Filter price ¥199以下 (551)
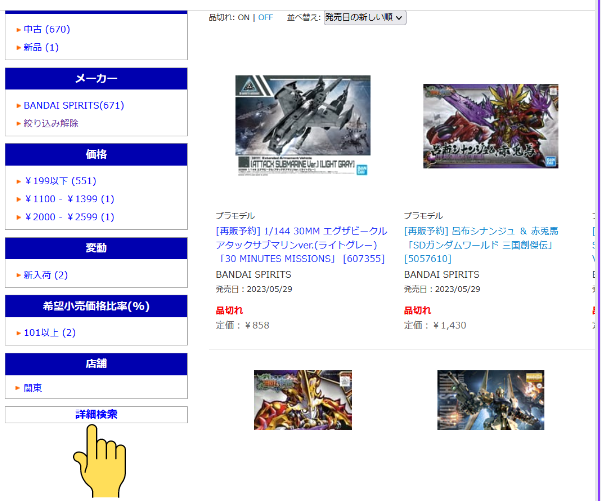601x501 pixels. tap(60, 181)
